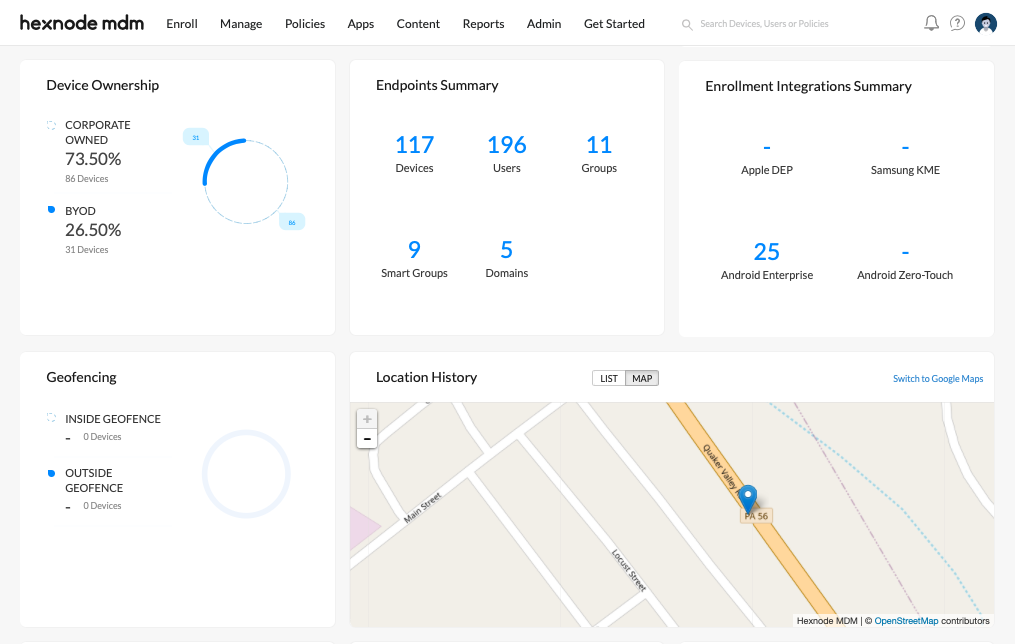This screenshot has height=644, width=1015.
Task: Click the map zoom in plus button
Action: 367,419
